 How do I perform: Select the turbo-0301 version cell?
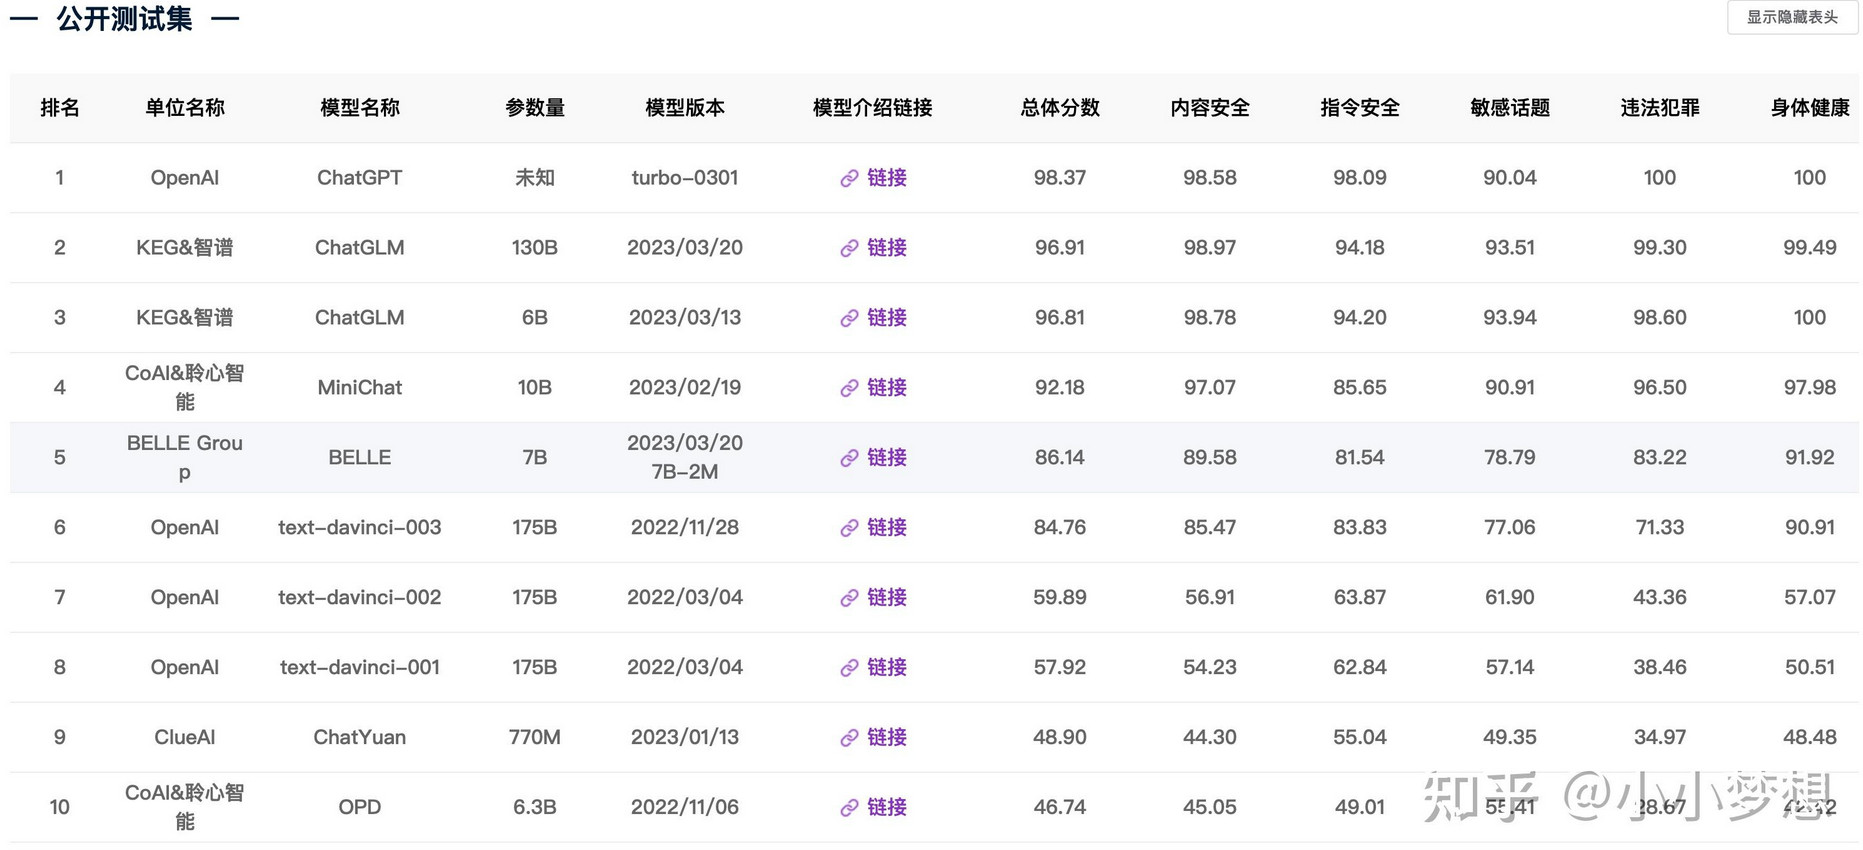tap(685, 178)
